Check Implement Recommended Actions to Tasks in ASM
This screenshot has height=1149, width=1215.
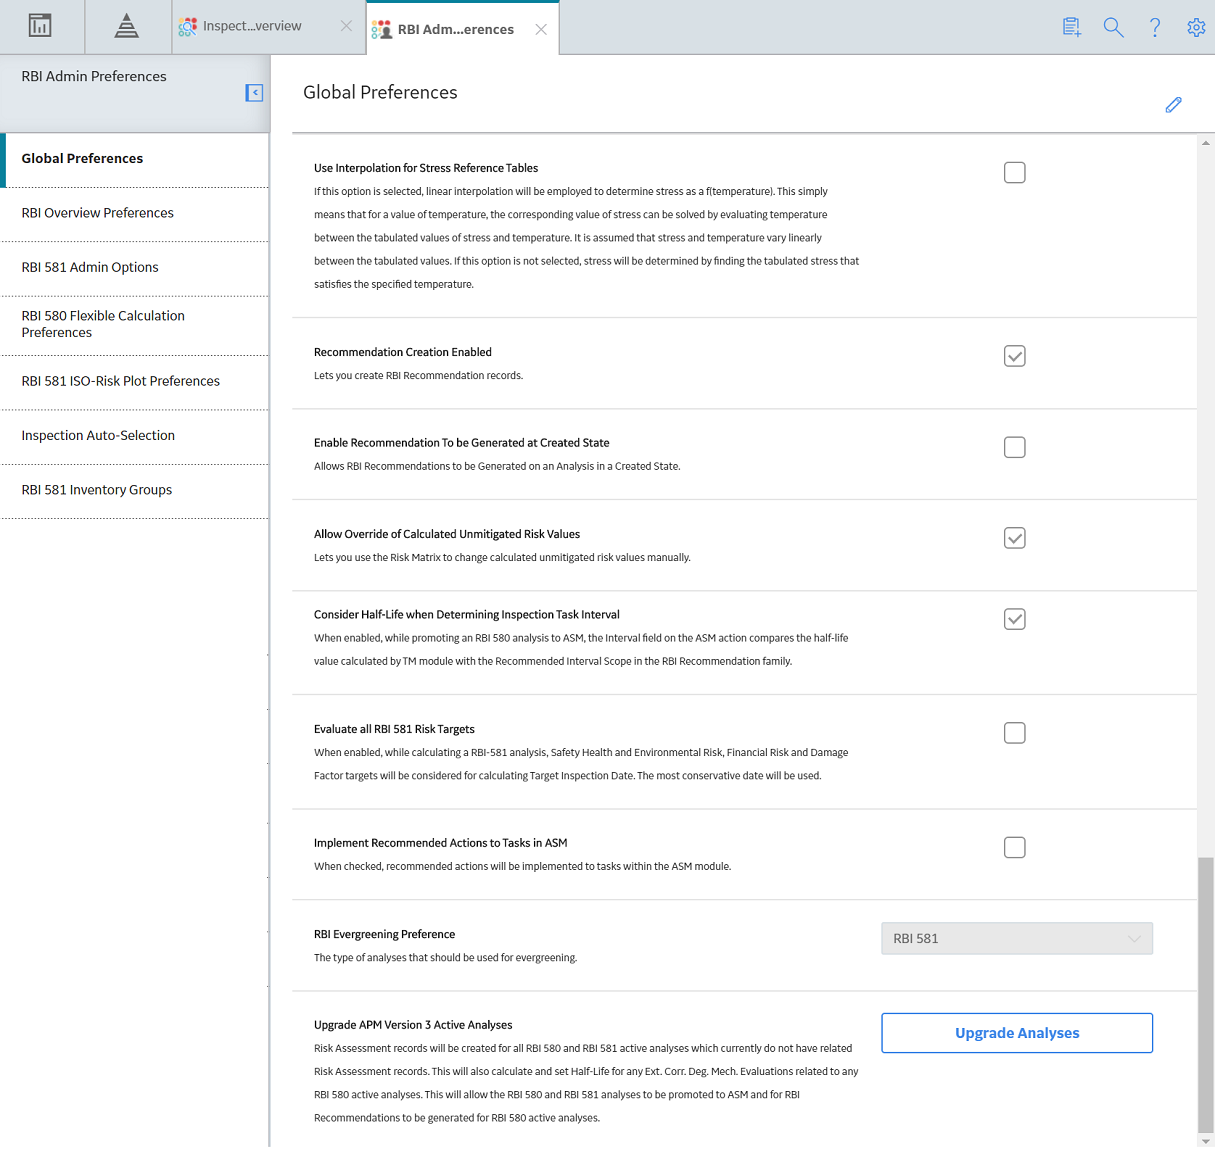click(x=1015, y=847)
